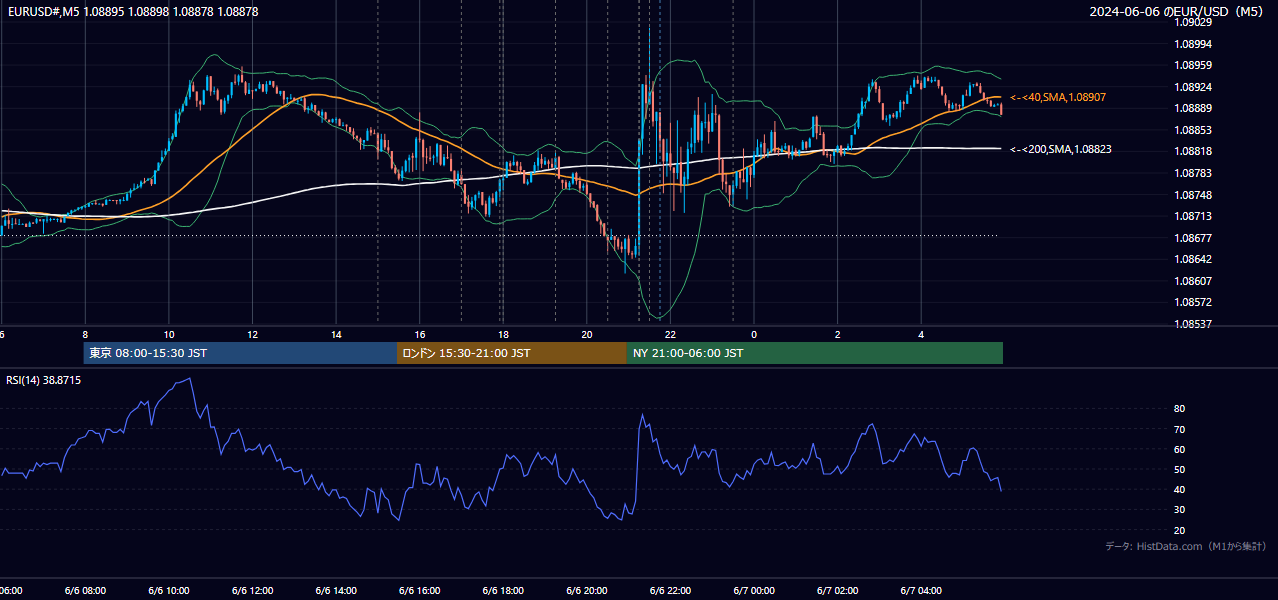Select the 東京 08:00-15:30 JST session bar
1278x600 pixels.
tap(240, 353)
